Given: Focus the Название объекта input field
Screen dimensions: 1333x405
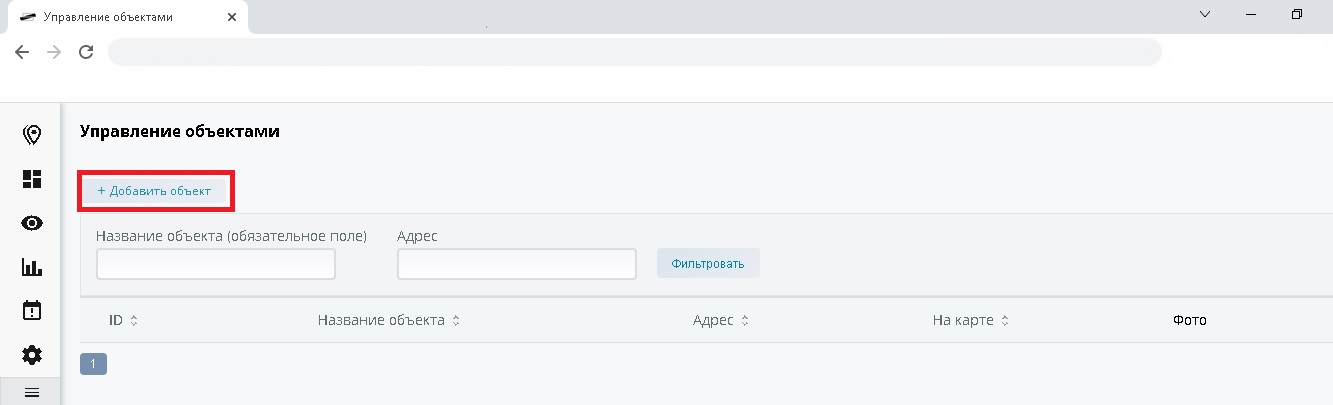Looking at the screenshot, I should (215, 264).
